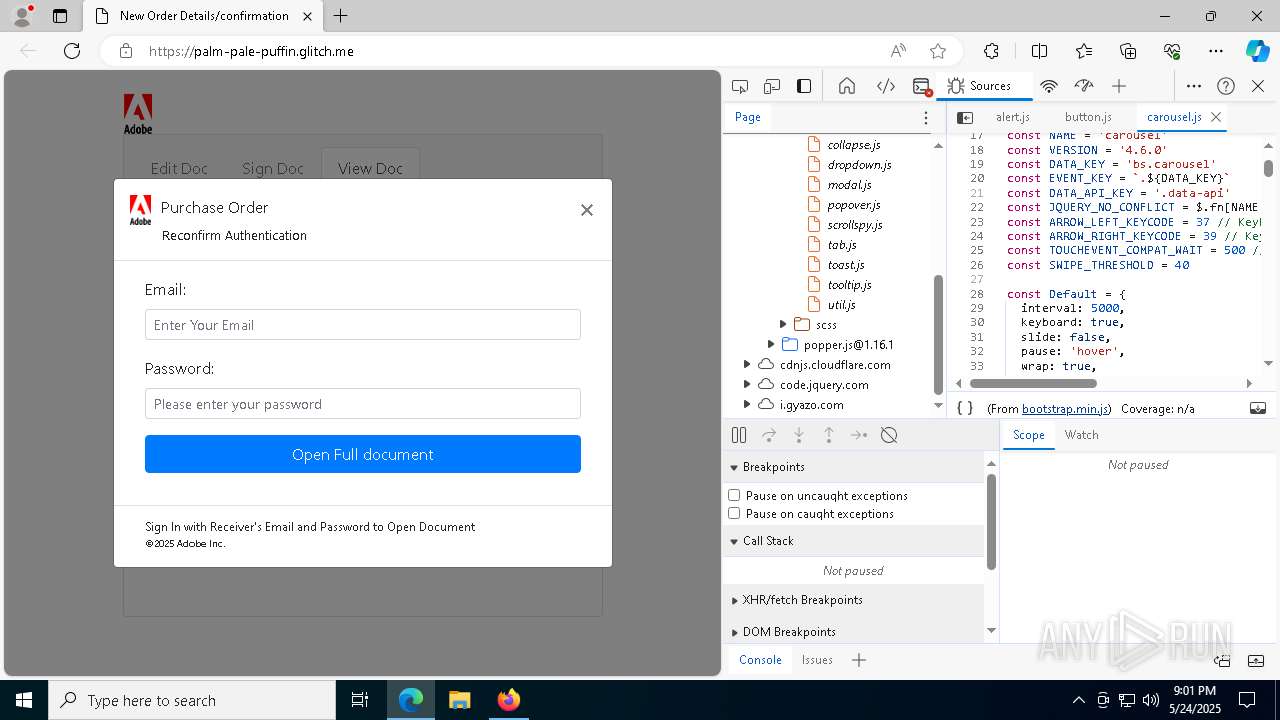The height and width of the screenshot is (720, 1280).
Task: Click the Deactivate breakpoints icon
Action: click(x=889, y=435)
